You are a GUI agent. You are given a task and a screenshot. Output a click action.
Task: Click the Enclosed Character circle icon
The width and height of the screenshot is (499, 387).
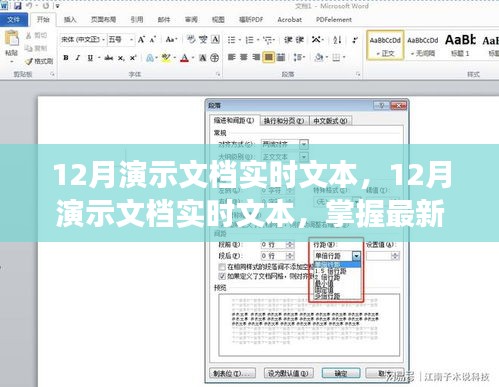(215, 58)
